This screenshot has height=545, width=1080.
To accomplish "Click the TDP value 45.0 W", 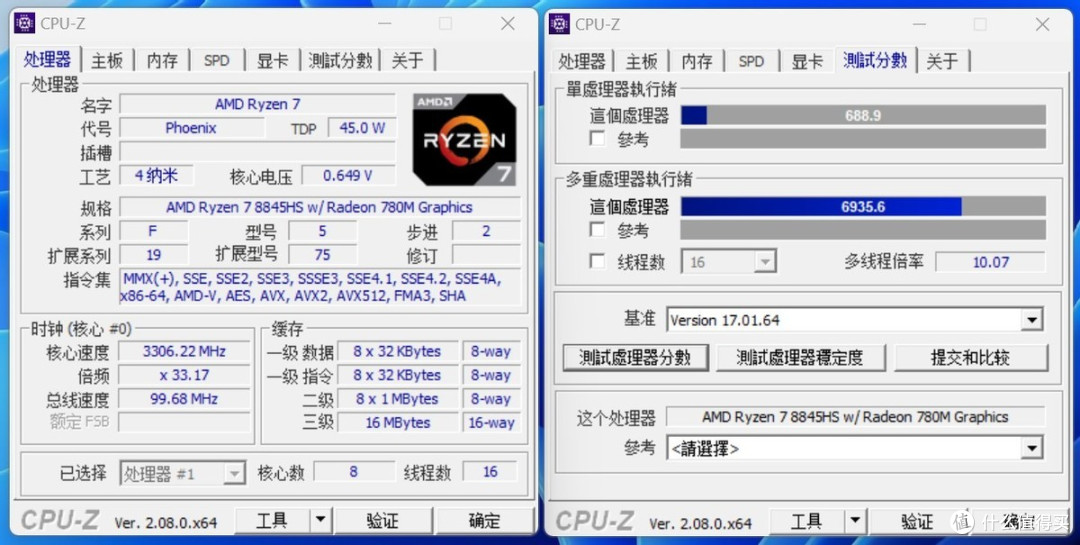I will tap(362, 127).
